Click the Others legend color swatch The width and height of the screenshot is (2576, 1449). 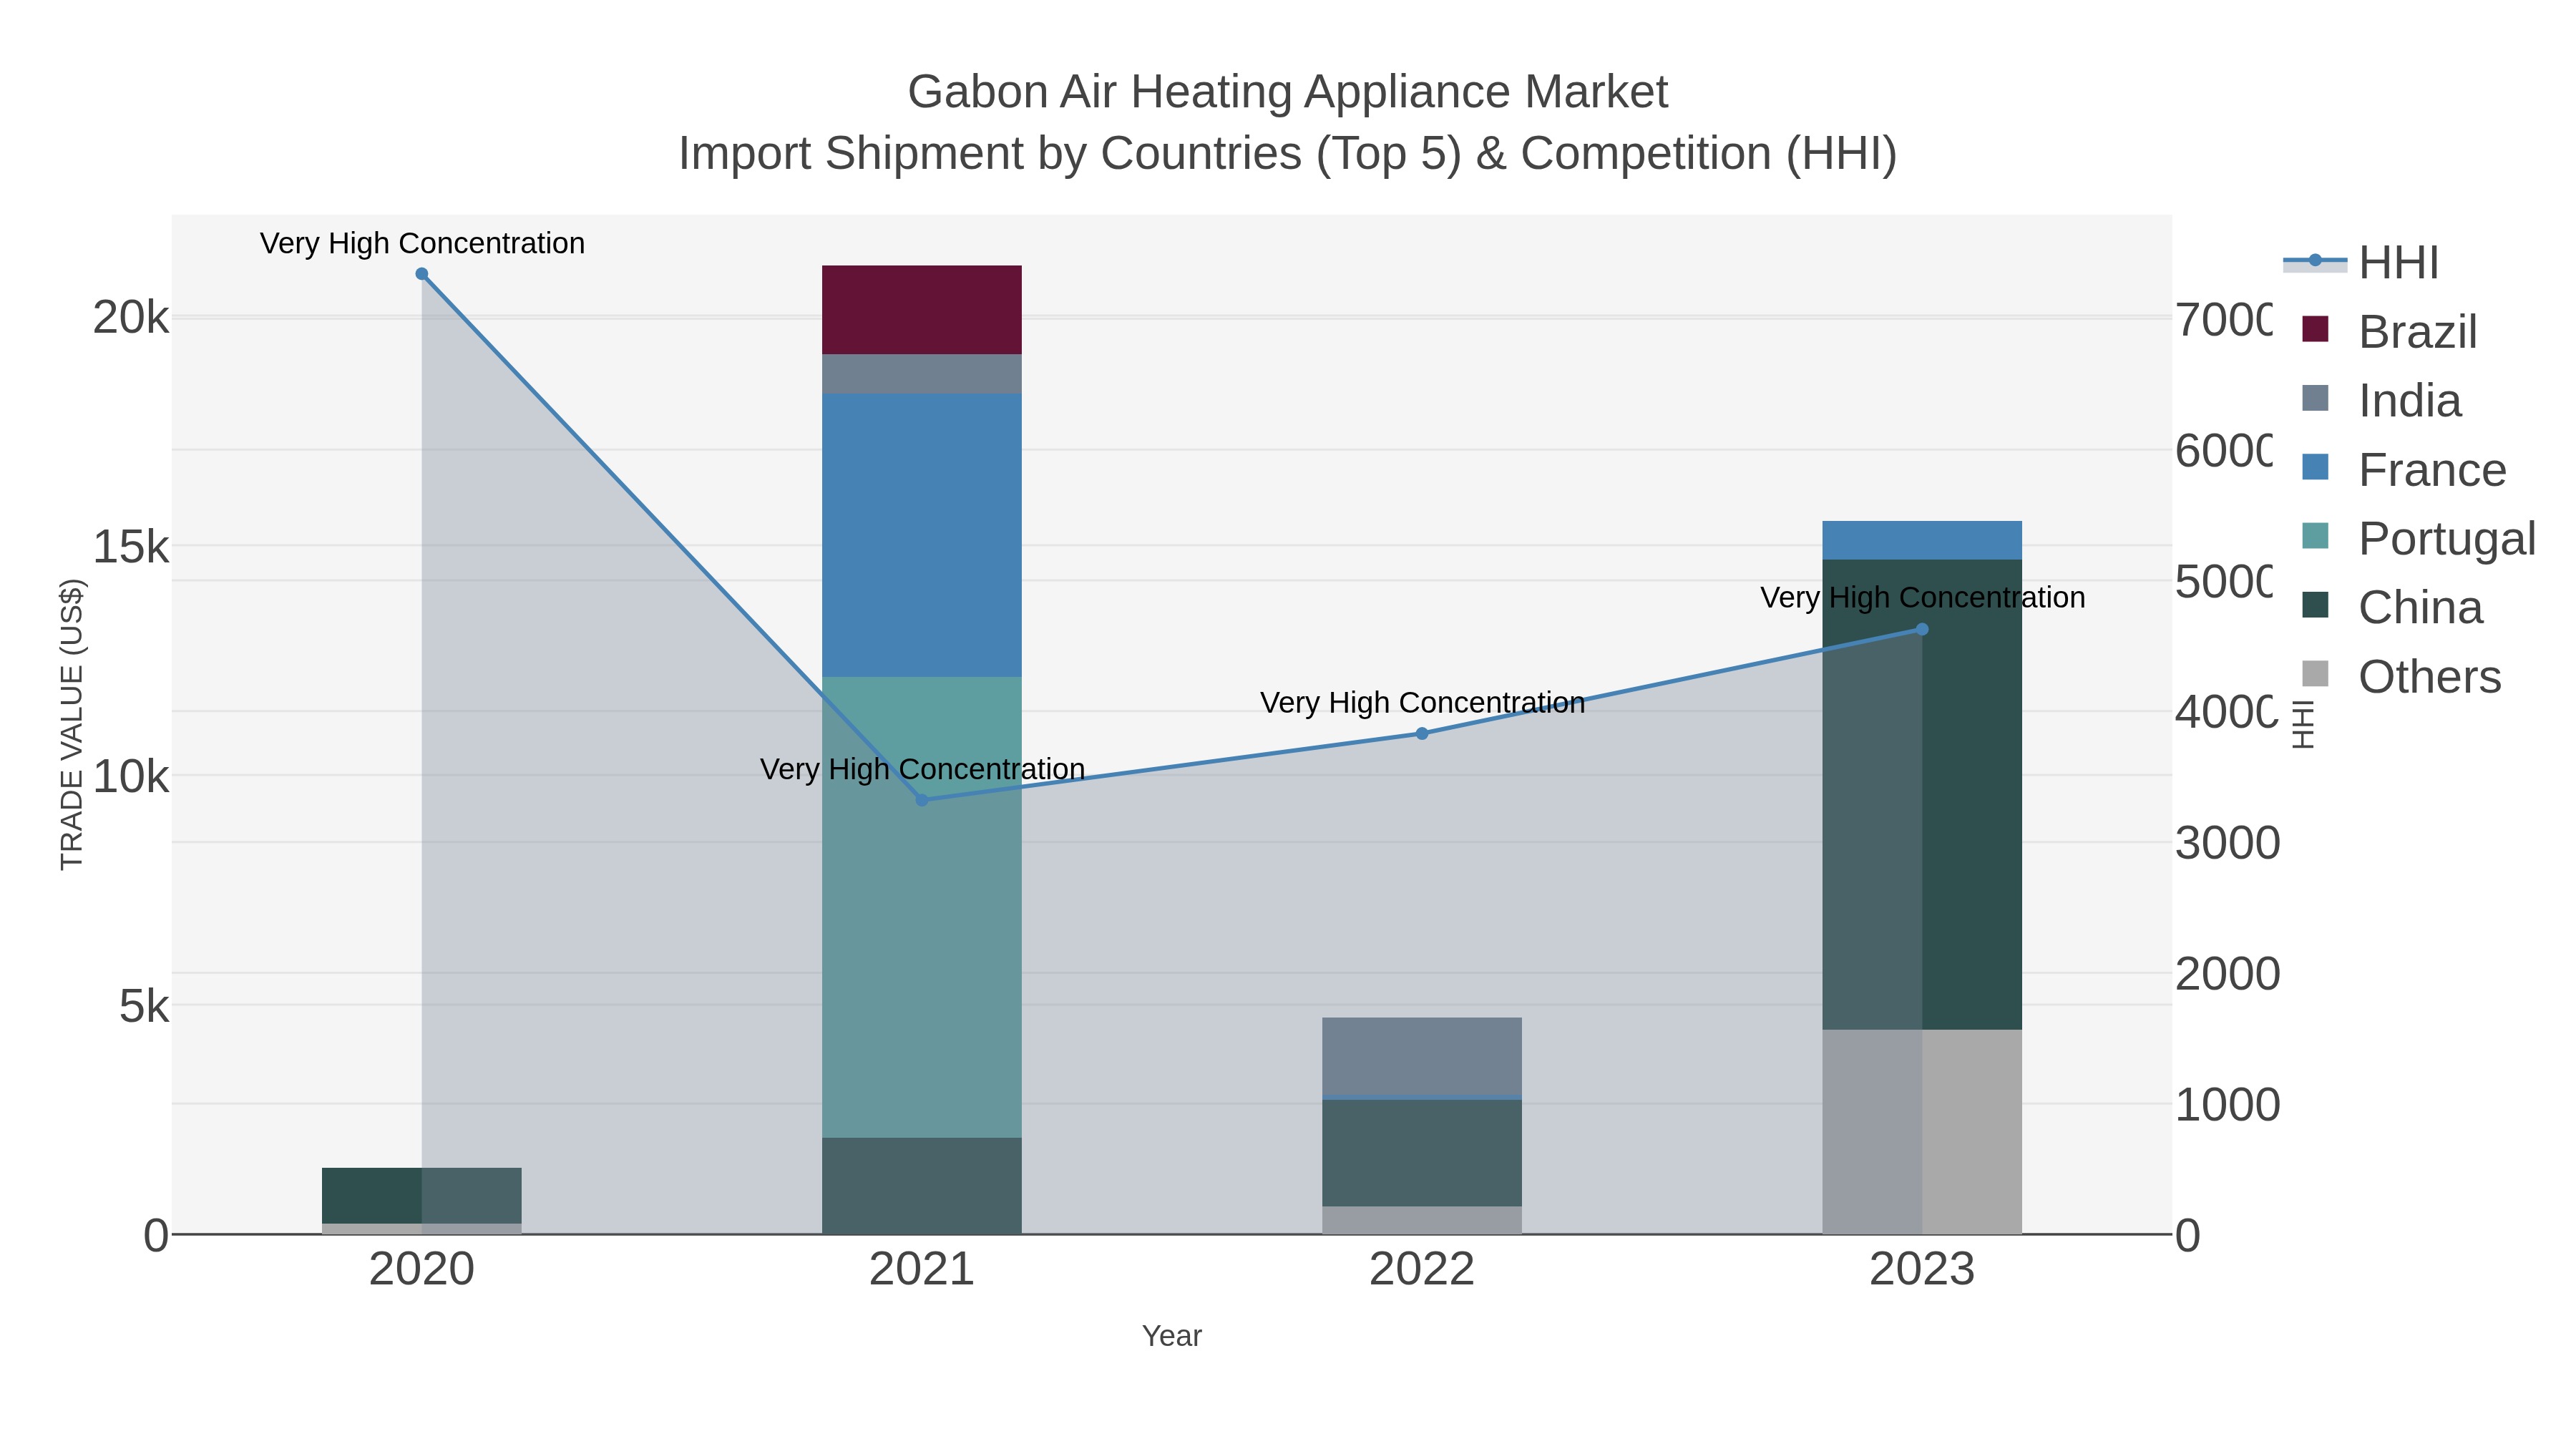[2315, 674]
